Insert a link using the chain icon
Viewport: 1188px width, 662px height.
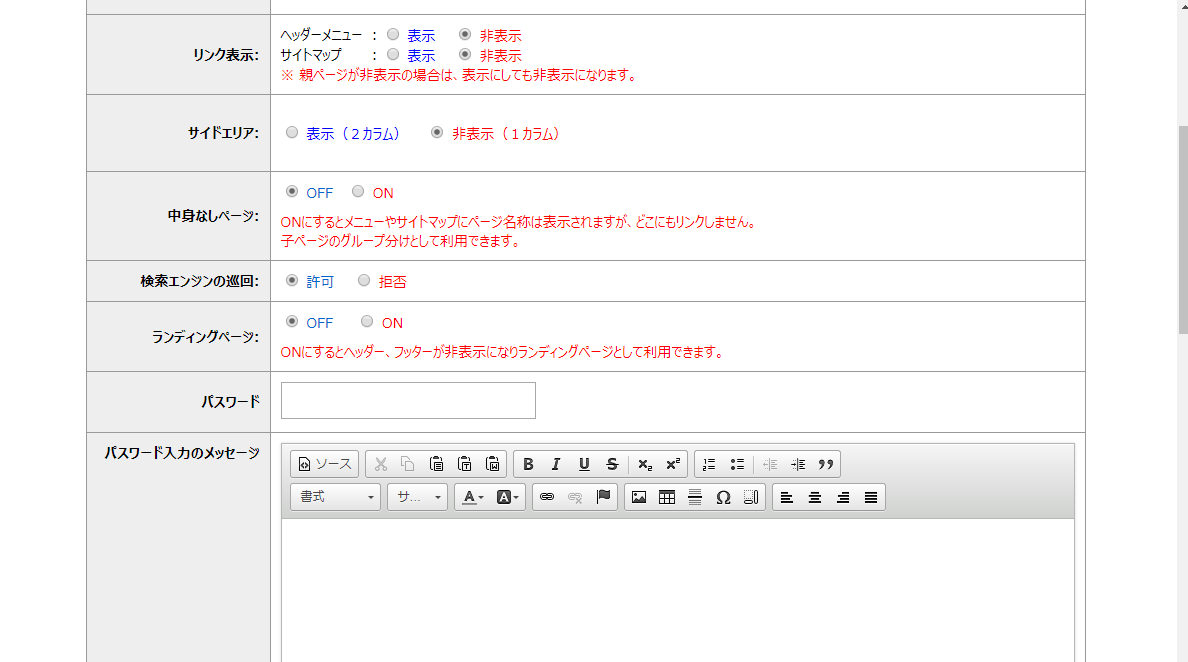pos(546,497)
